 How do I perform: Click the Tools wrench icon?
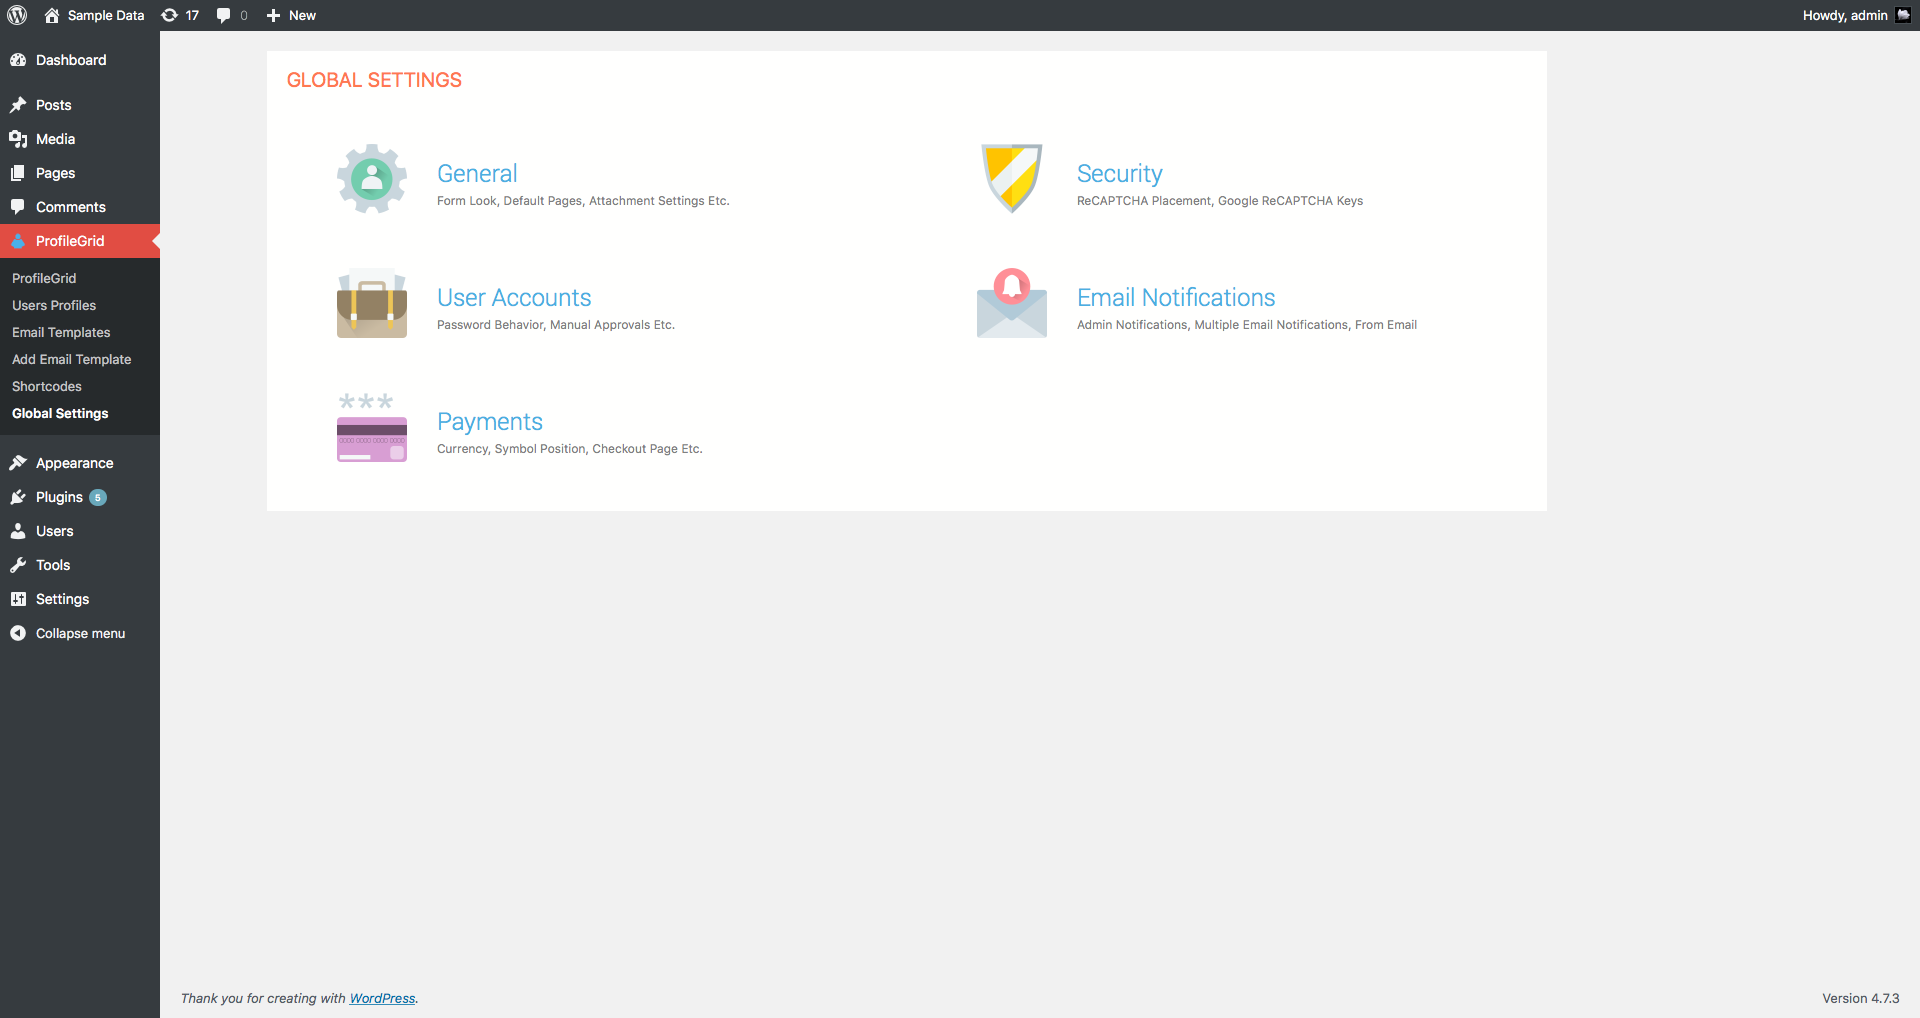[x=18, y=565]
